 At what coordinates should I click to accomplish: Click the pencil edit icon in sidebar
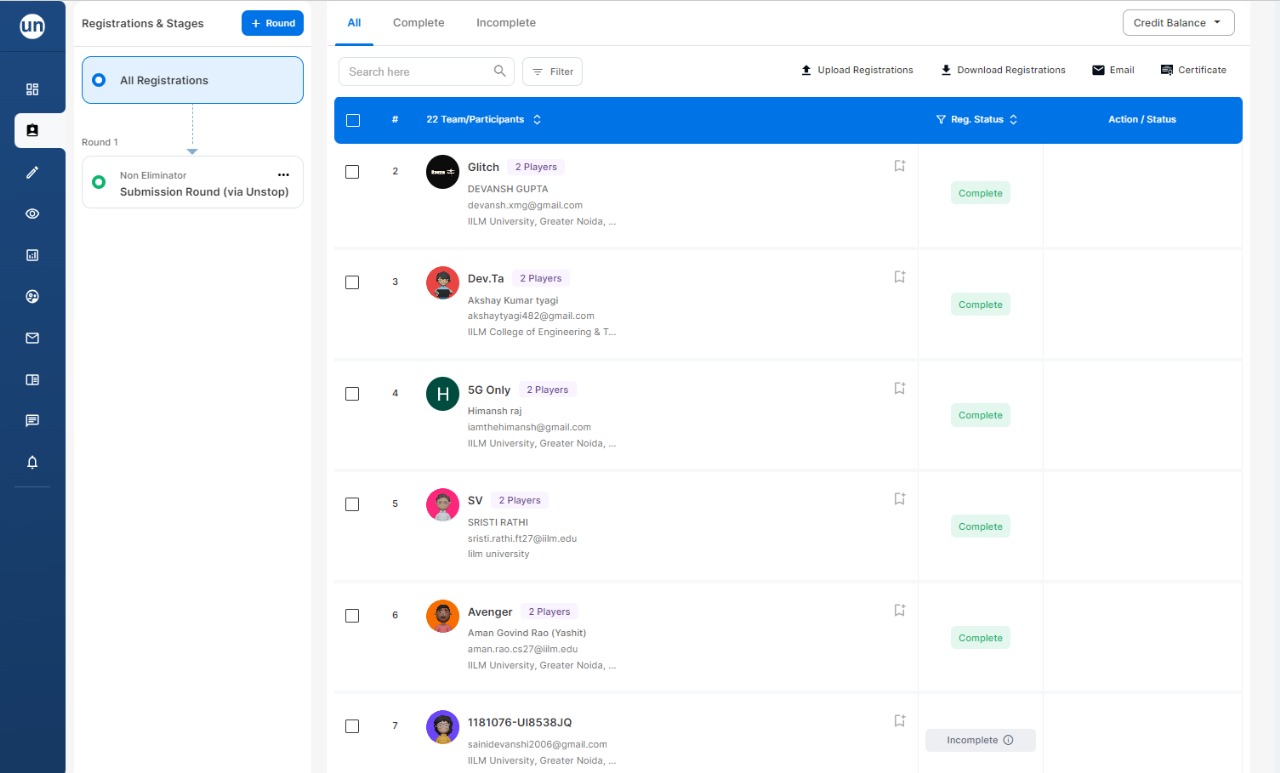tap(32, 172)
